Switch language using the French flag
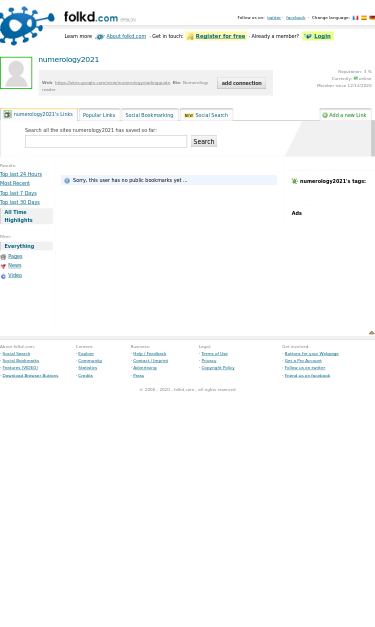The height and width of the screenshot is (627, 375). 355,18
